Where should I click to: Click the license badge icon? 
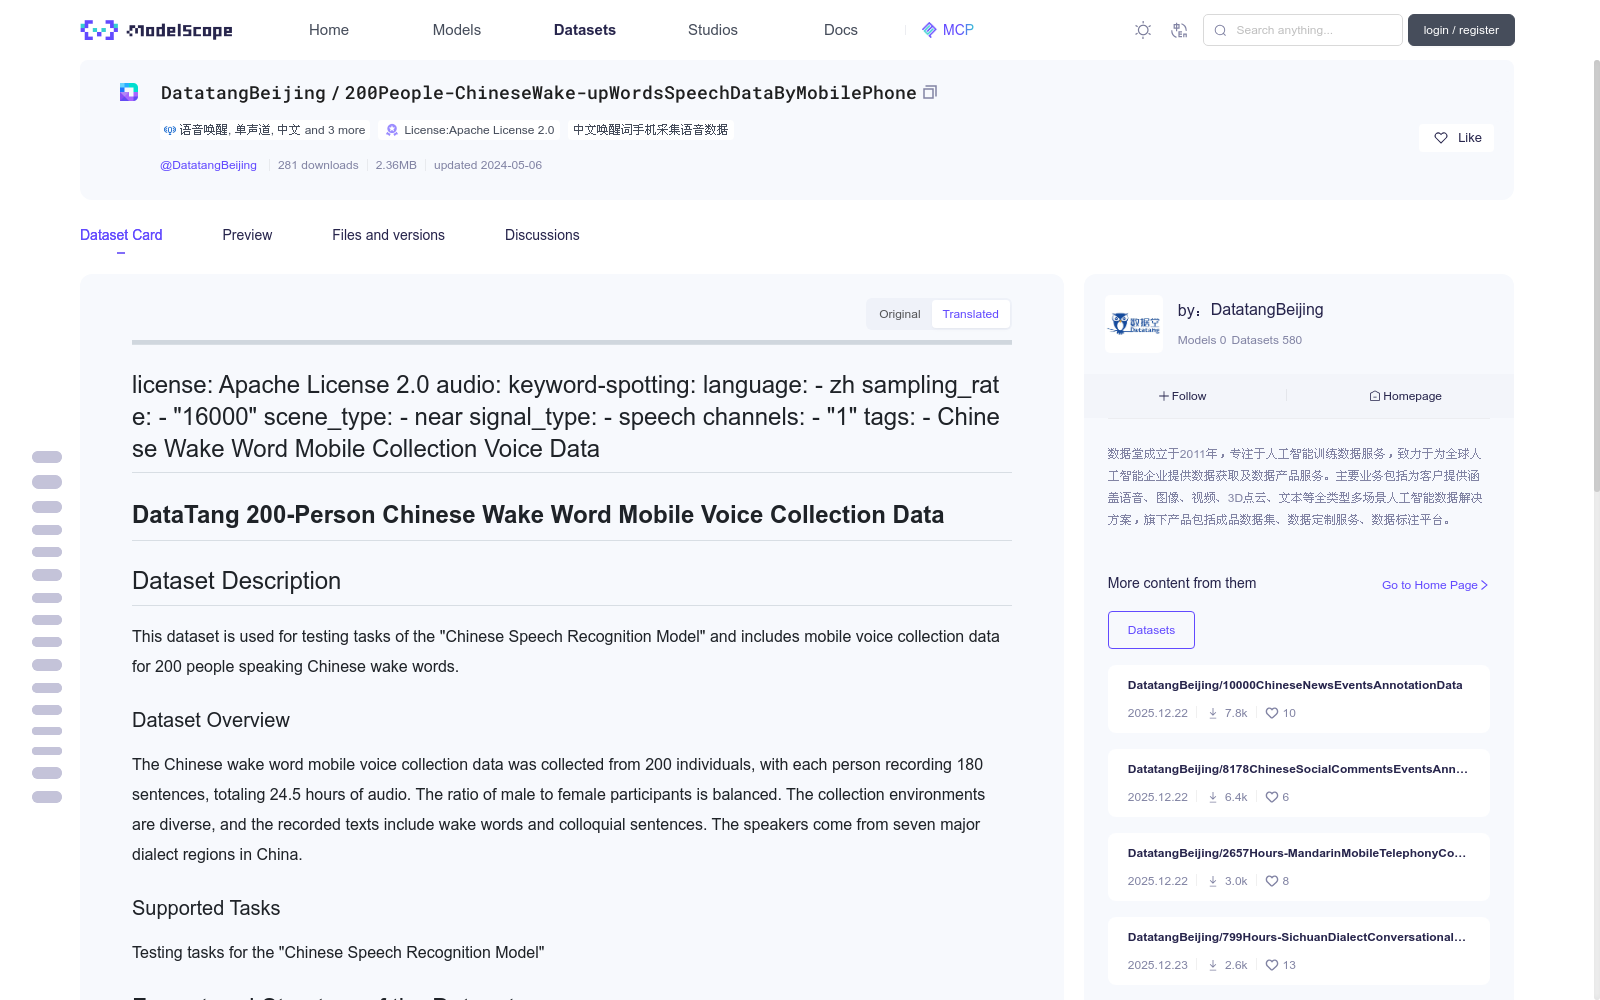[392, 130]
